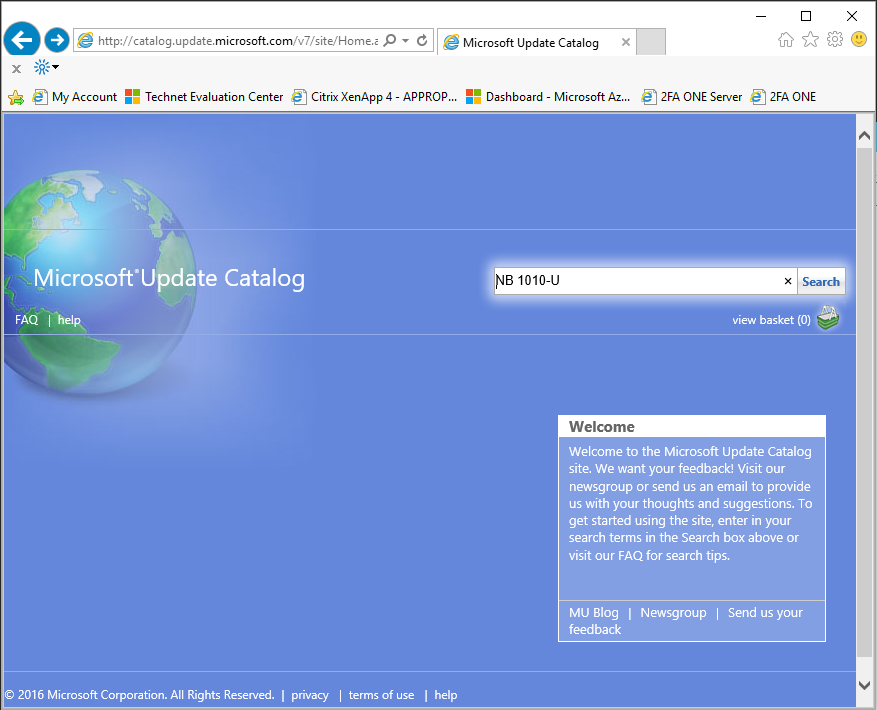Viewport: 877px width, 710px height.
Task: Close the Microsoft Update Catalog tab
Action: (x=626, y=42)
